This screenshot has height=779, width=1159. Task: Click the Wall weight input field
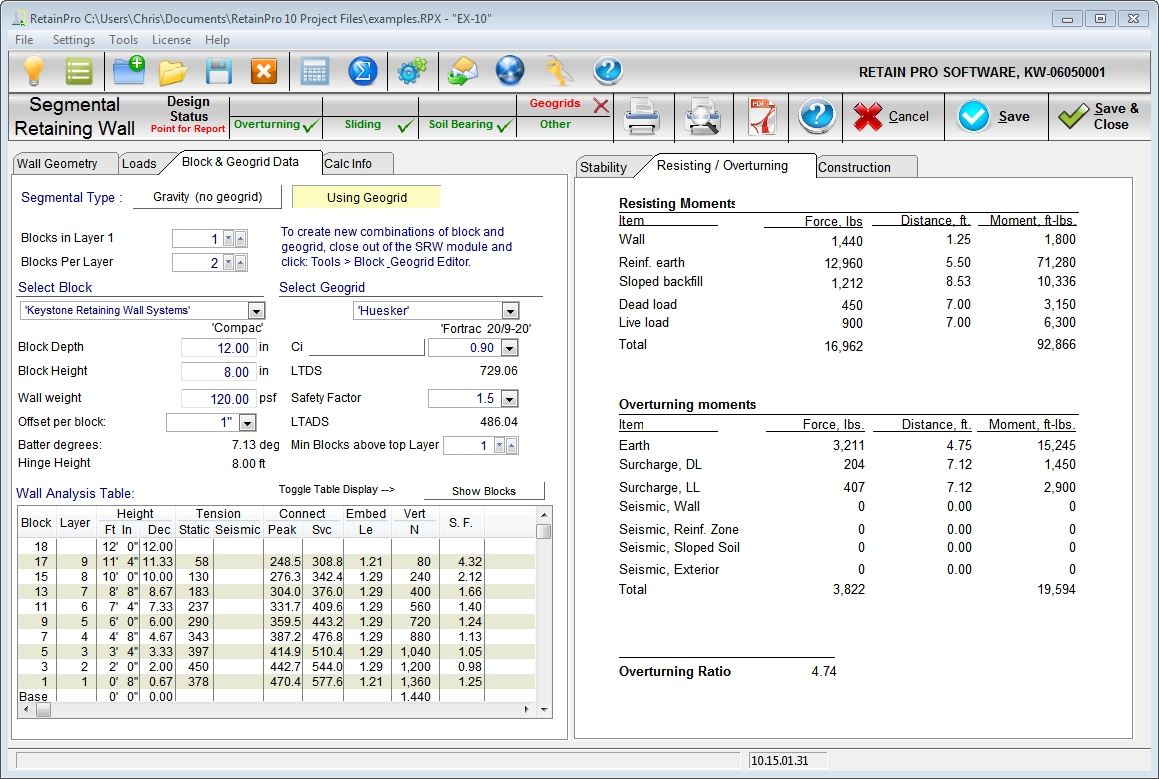219,398
